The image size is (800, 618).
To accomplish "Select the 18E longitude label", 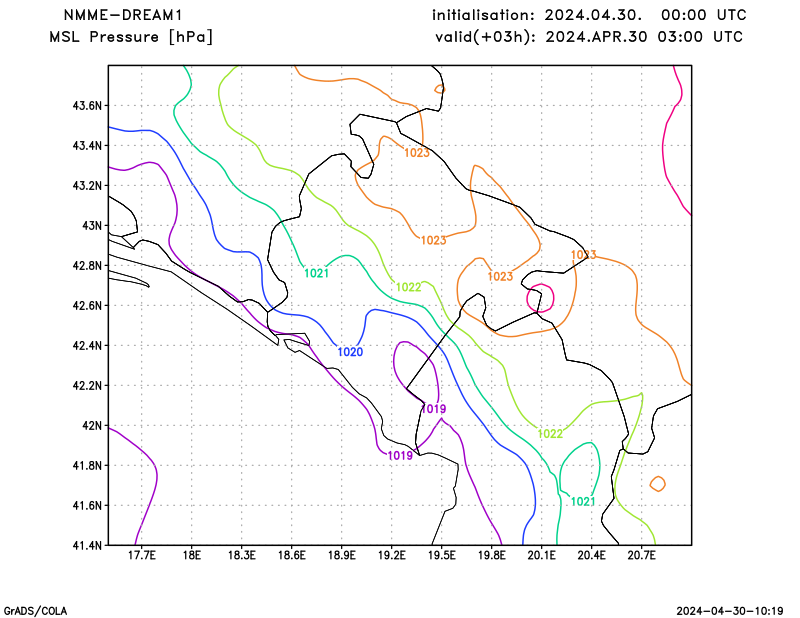I will (191, 555).
